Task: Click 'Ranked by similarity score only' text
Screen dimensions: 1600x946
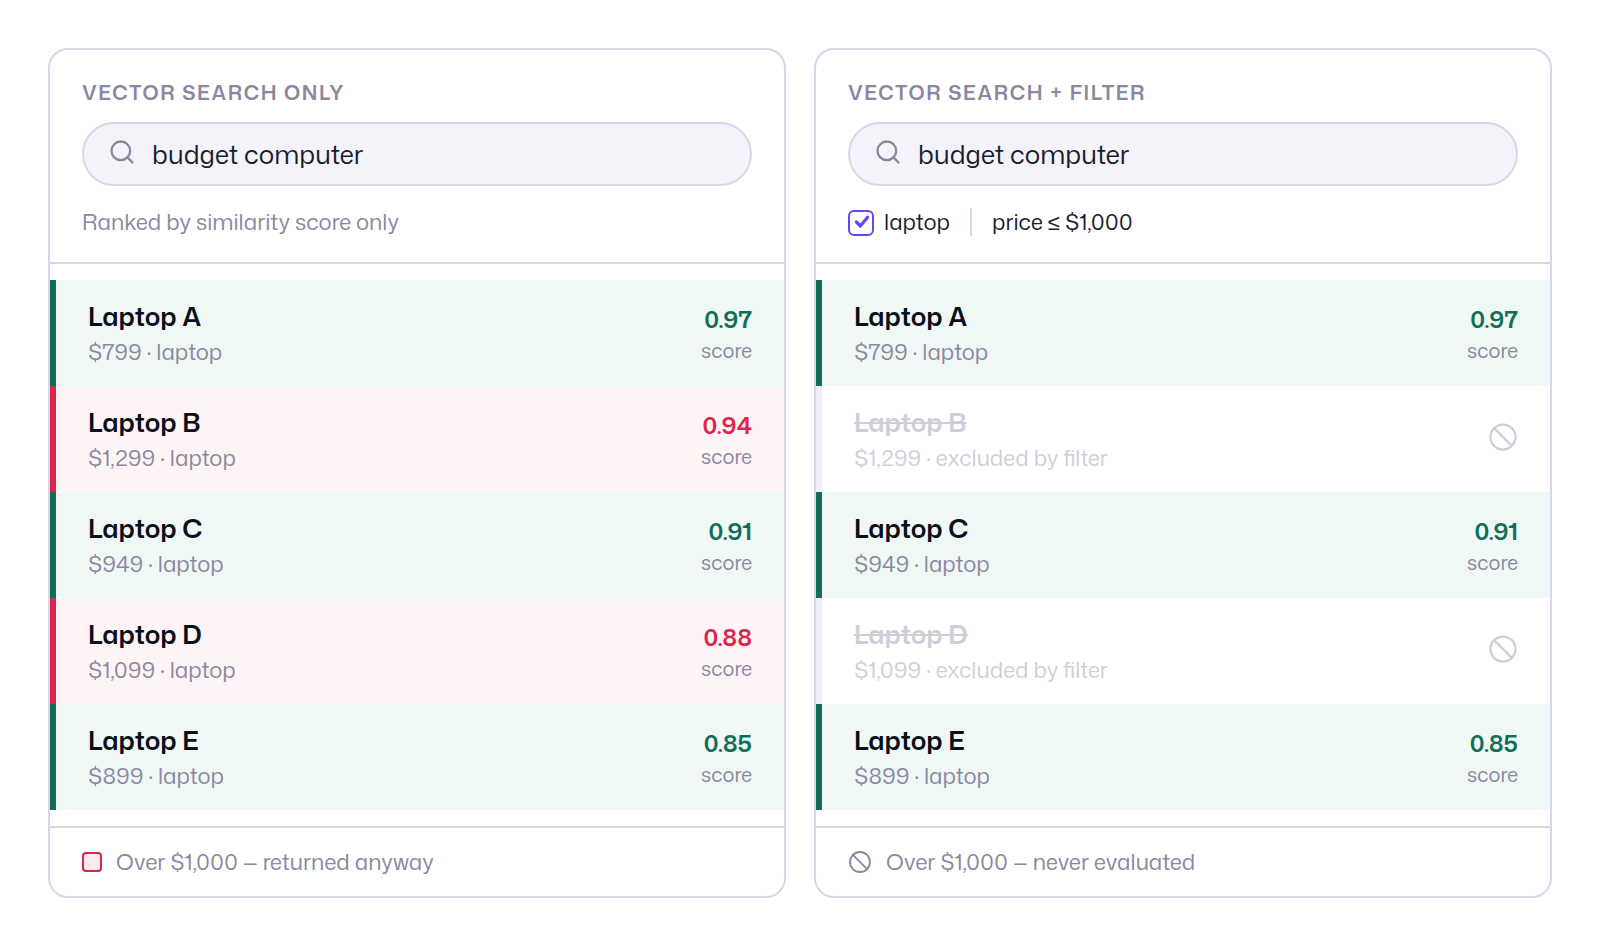Action: [240, 222]
